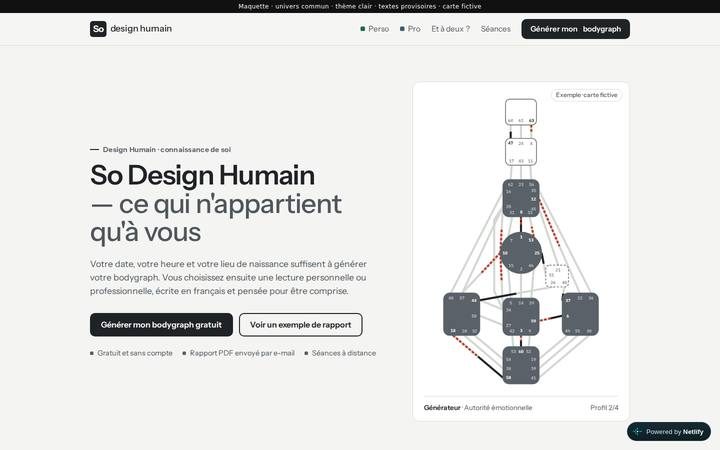This screenshot has width=720, height=450.
Task: Click "Générateur" label under bodygraph
Action: coord(442,407)
